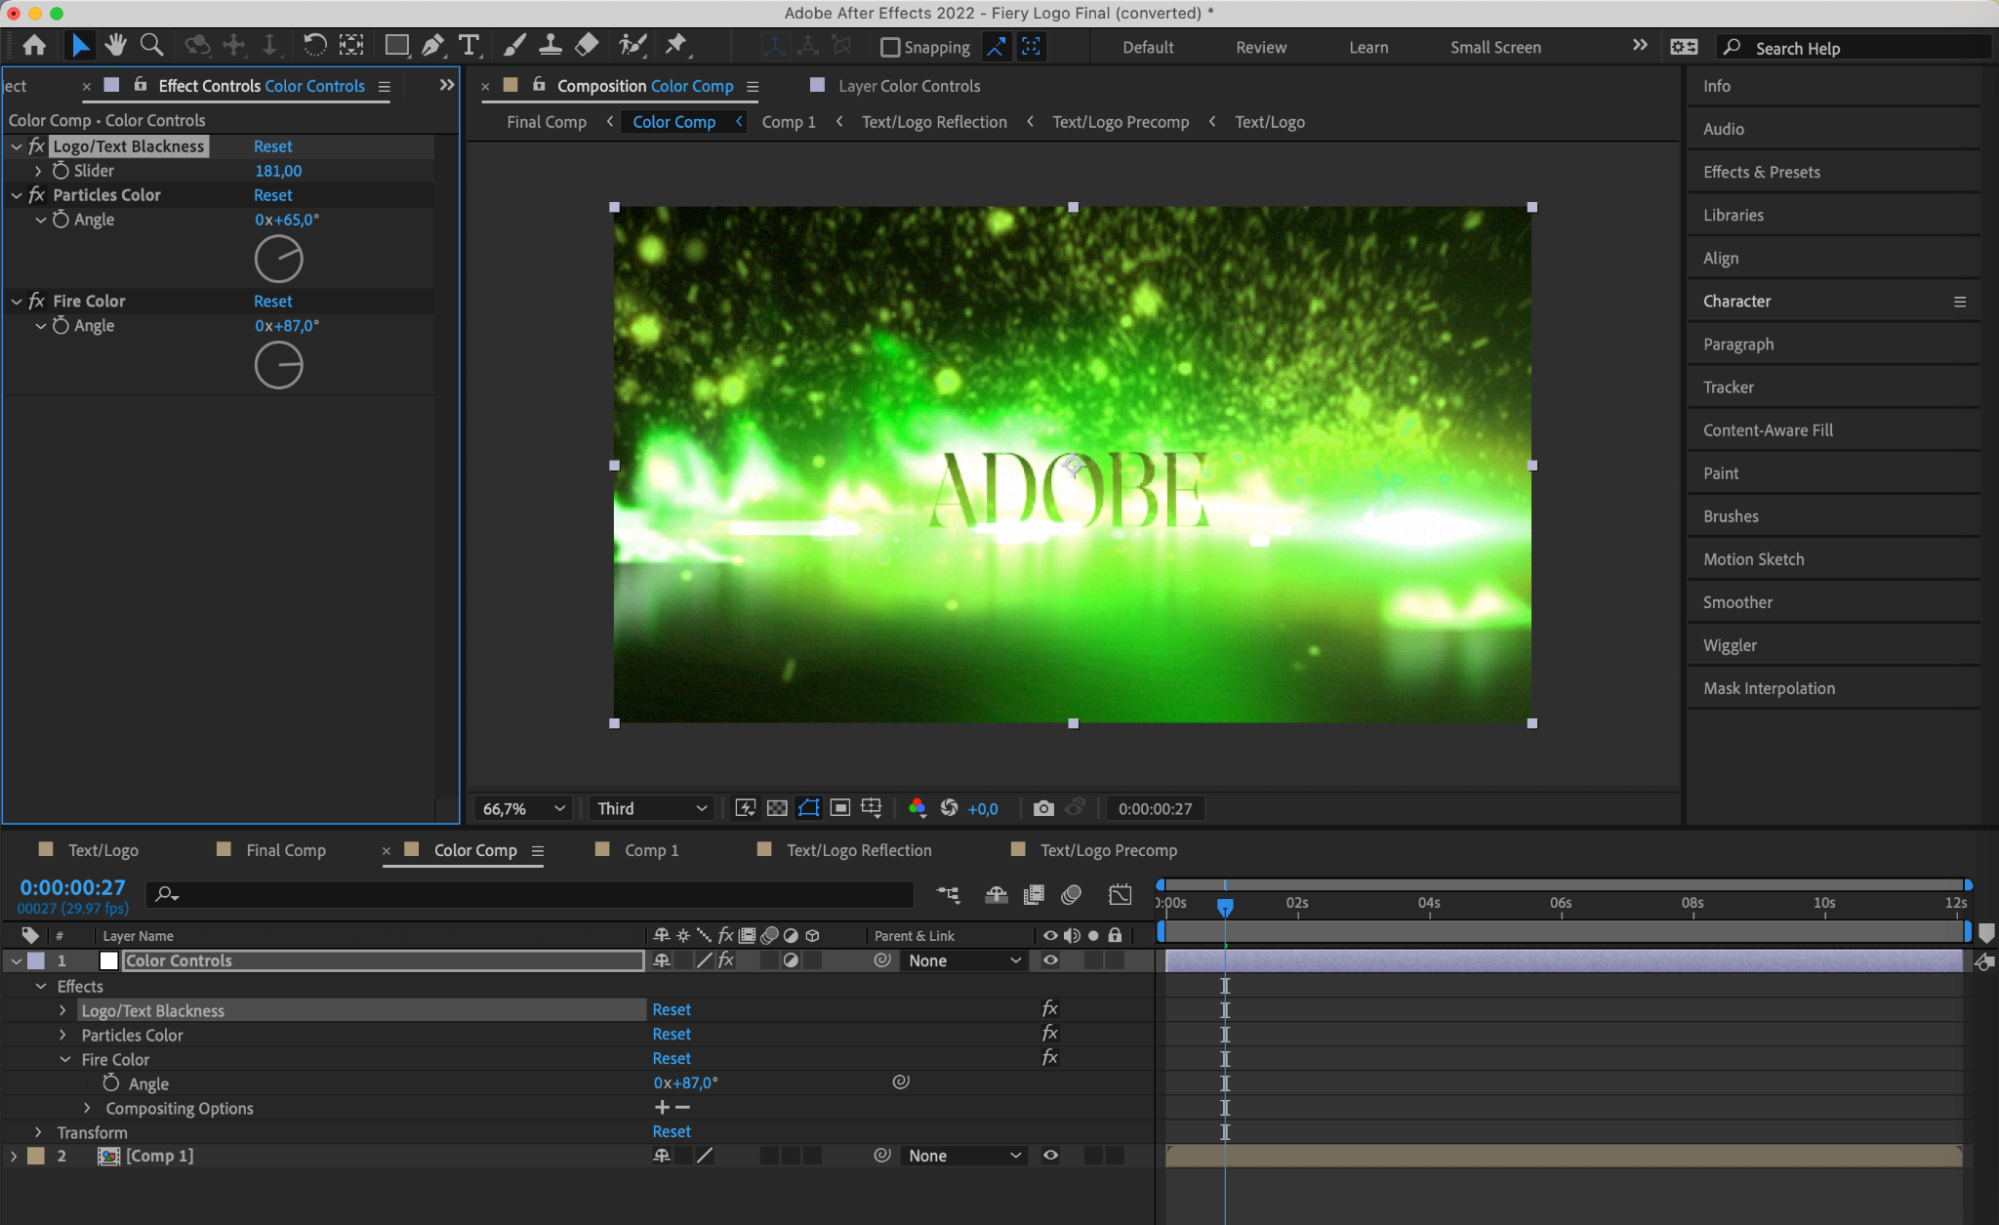
Task: Reset exposure aperture icon in viewer
Action: [949, 808]
